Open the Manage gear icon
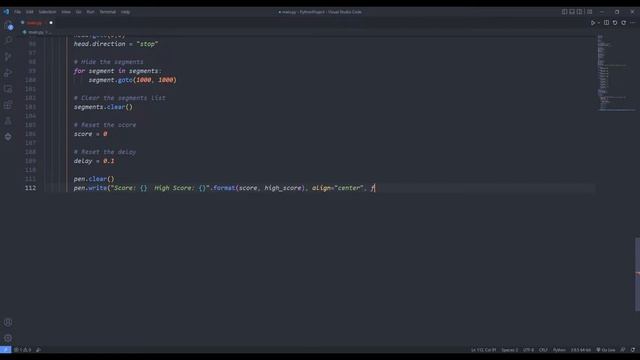The image size is (640, 360). (x=8, y=338)
